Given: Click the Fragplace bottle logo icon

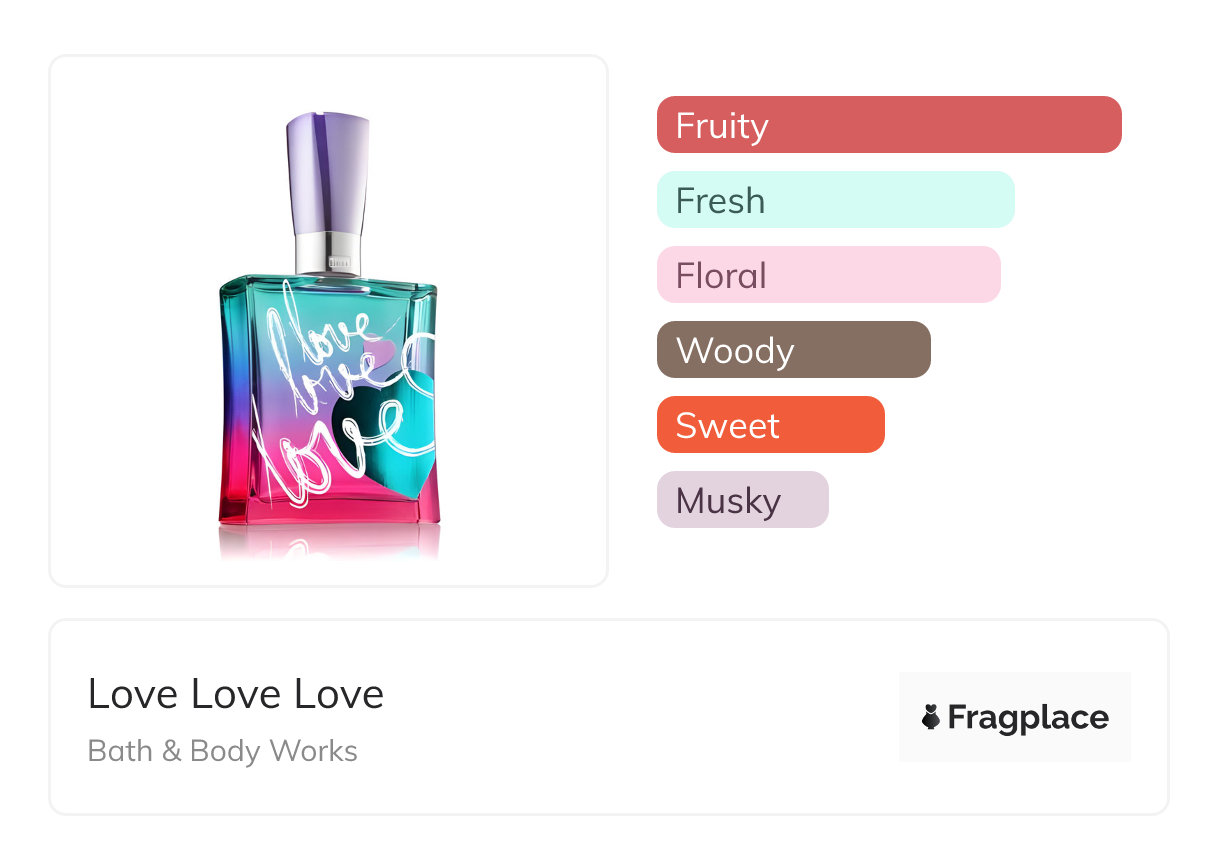Looking at the screenshot, I should [x=931, y=717].
